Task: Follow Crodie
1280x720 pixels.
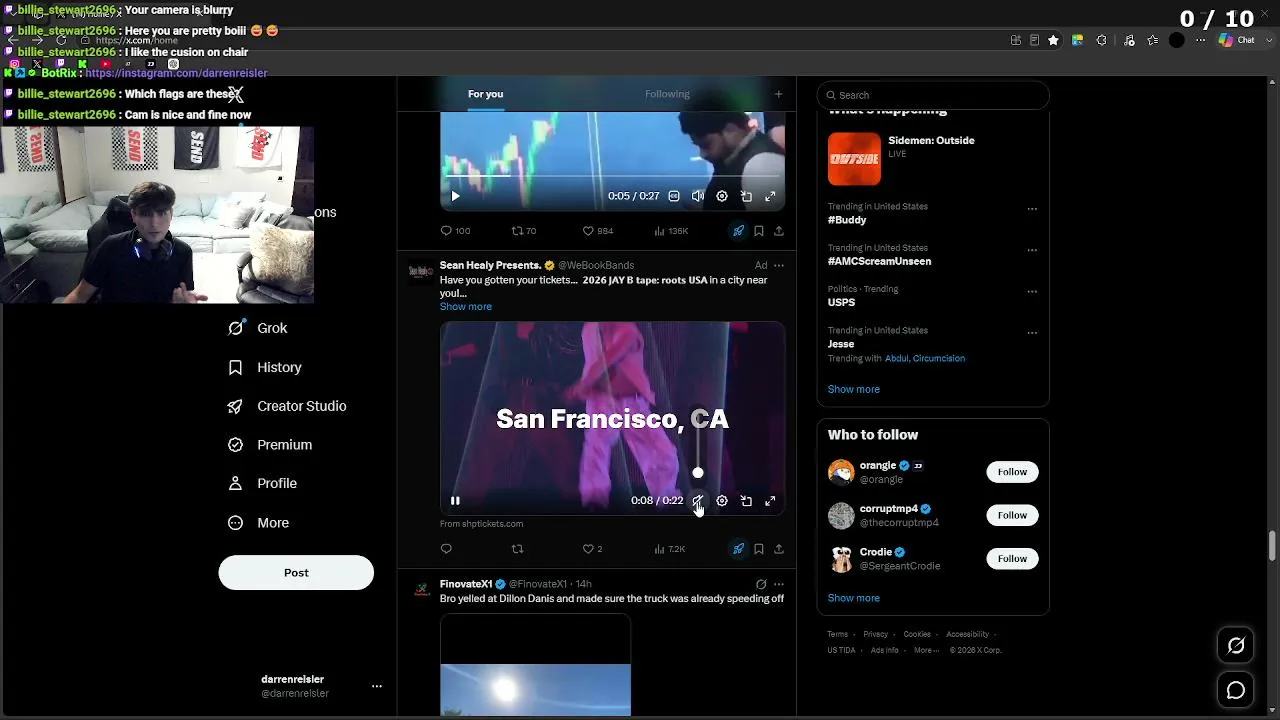Action: (1012, 558)
